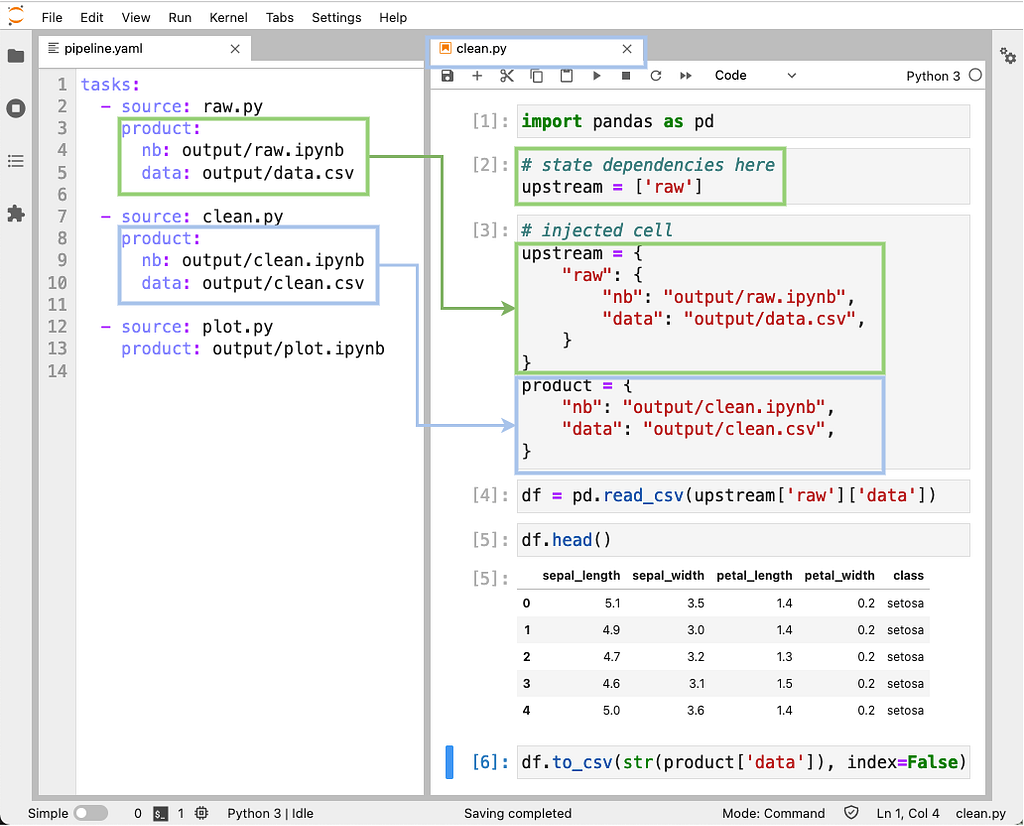Click the sepal_length column header
Image resolution: width=1024 pixels, height=826 pixels.
point(581,575)
